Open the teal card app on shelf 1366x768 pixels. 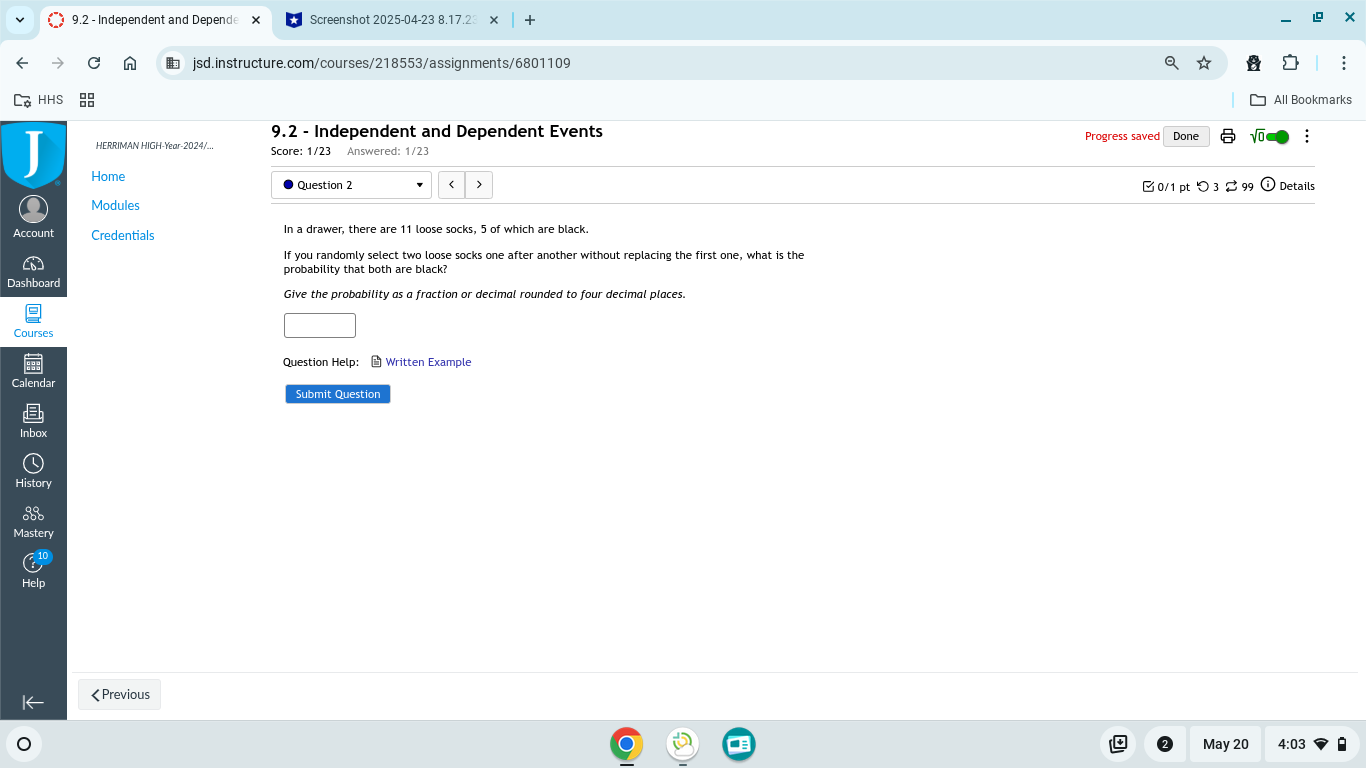pos(739,744)
